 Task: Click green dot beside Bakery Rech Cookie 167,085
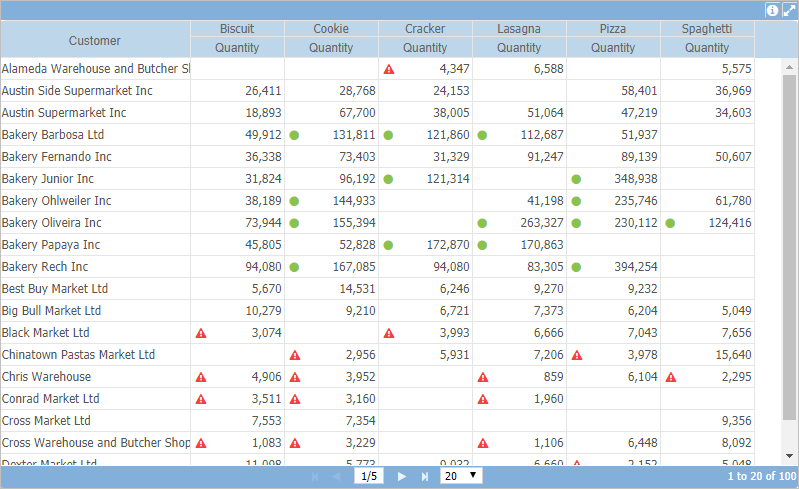[294, 267]
